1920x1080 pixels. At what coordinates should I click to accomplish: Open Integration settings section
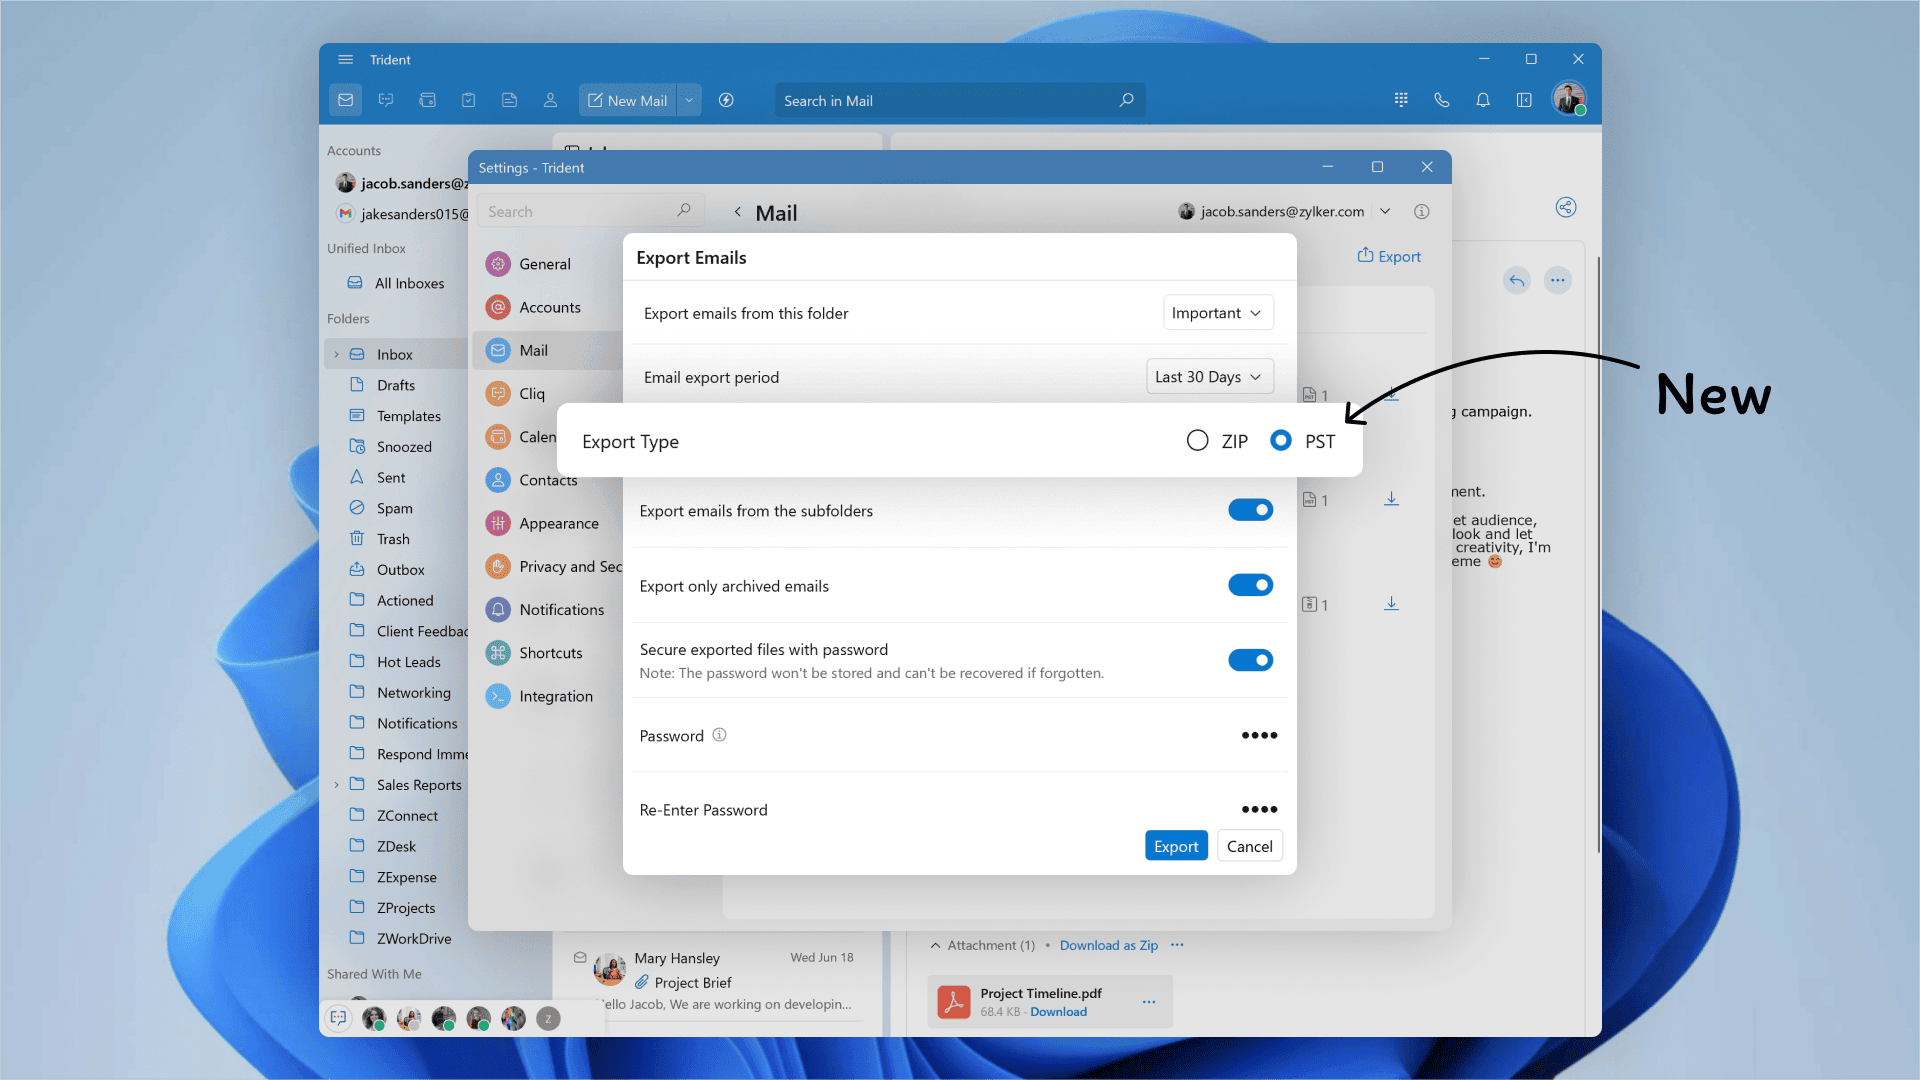point(546,696)
